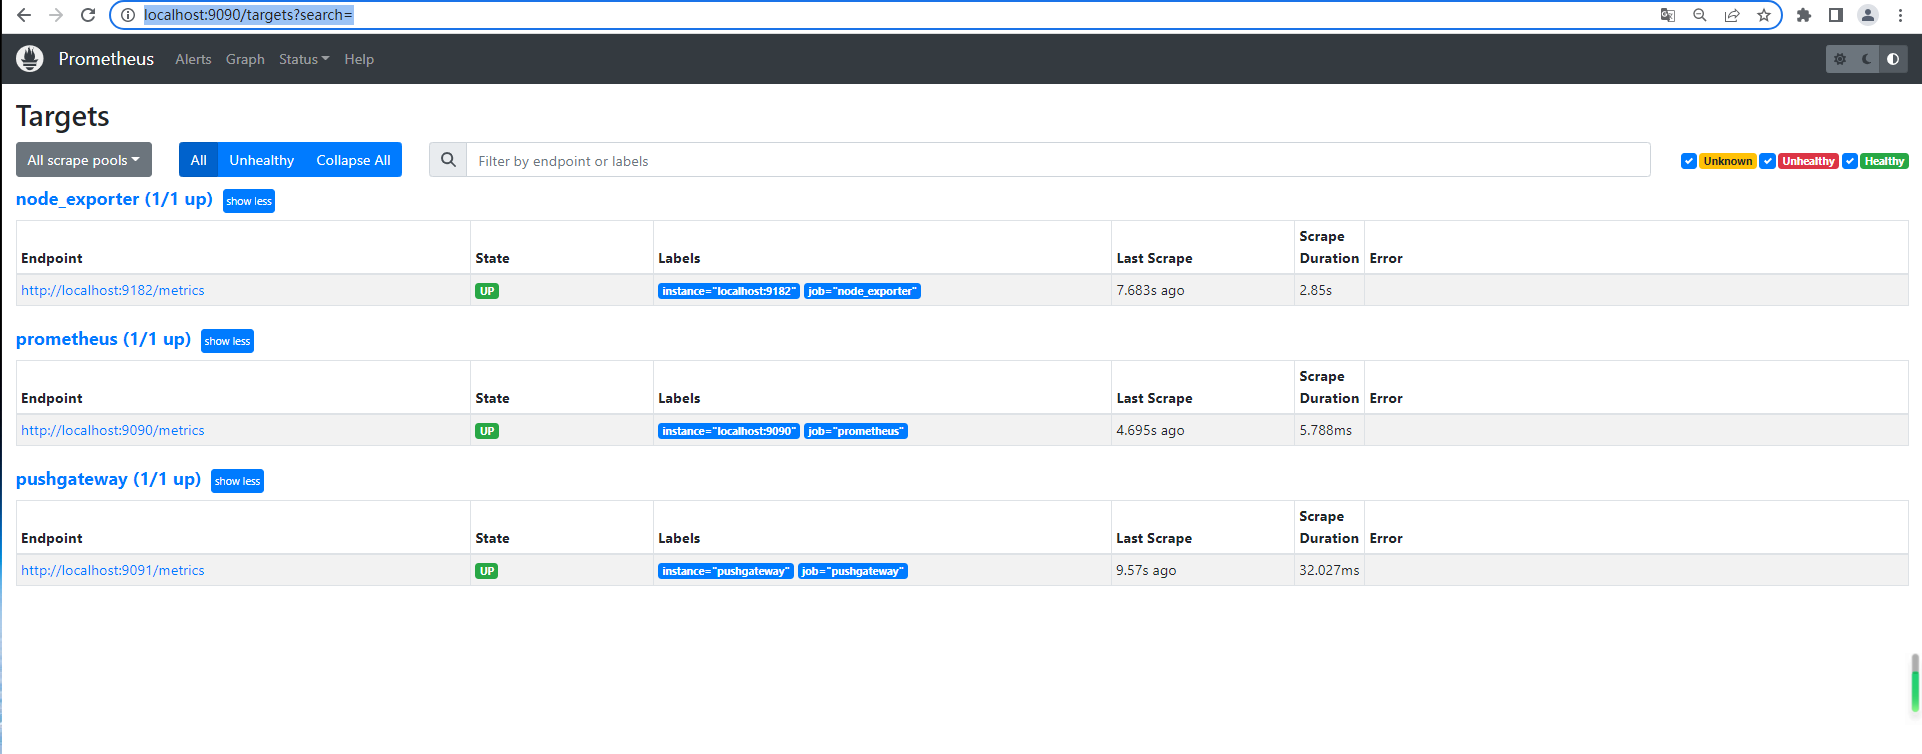
Task: Uncheck the Unknown state checkbox
Action: [1689, 161]
